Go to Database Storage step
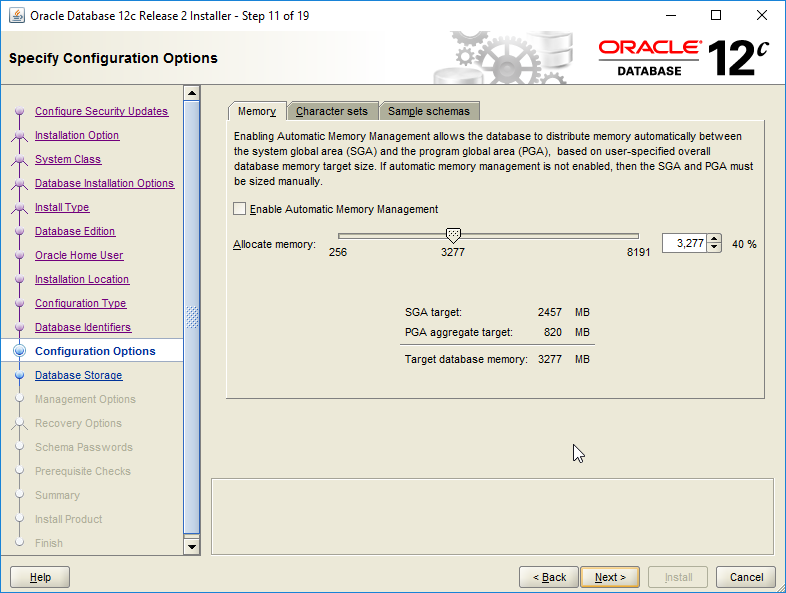The width and height of the screenshot is (786, 593). [x=78, y=375]
